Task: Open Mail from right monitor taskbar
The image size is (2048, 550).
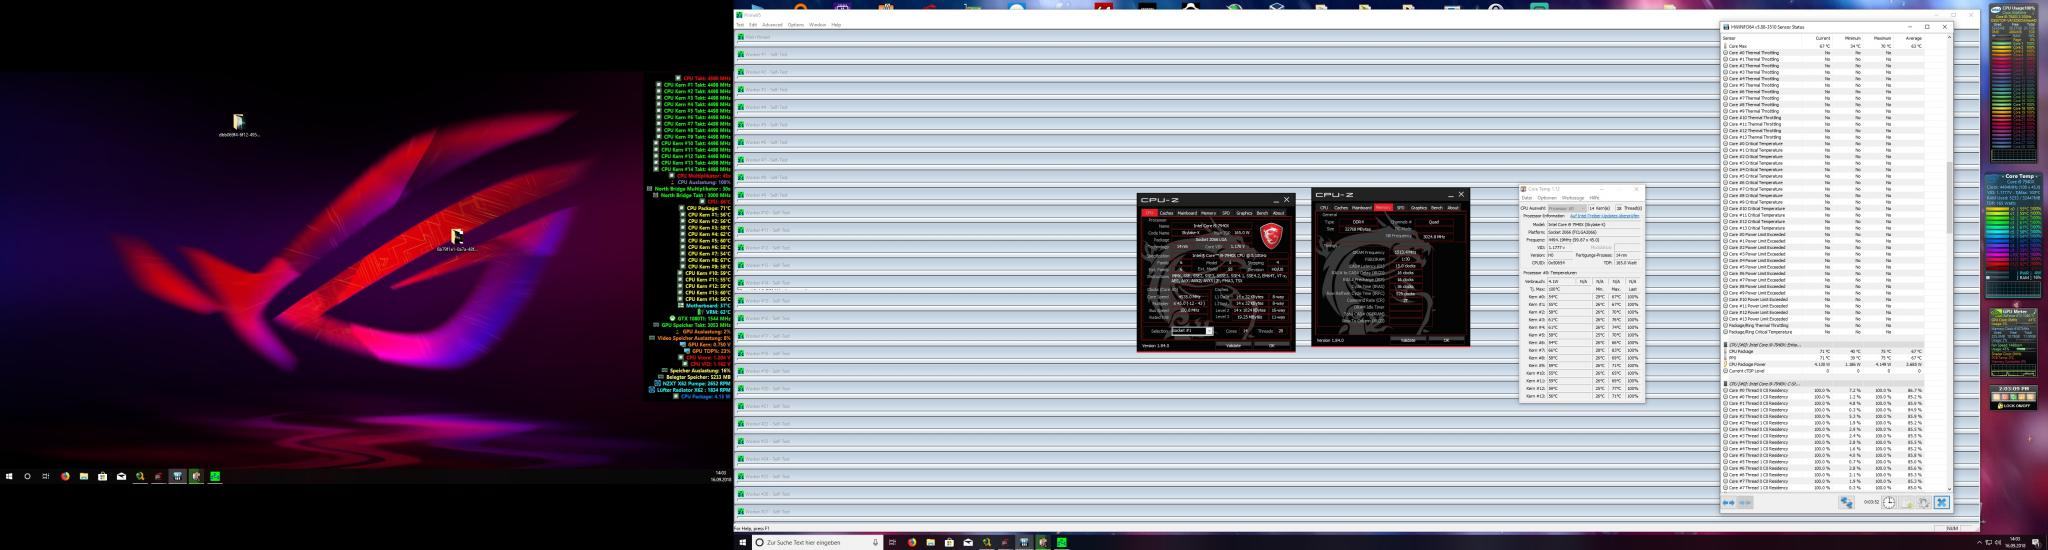Action: point(968,542)
